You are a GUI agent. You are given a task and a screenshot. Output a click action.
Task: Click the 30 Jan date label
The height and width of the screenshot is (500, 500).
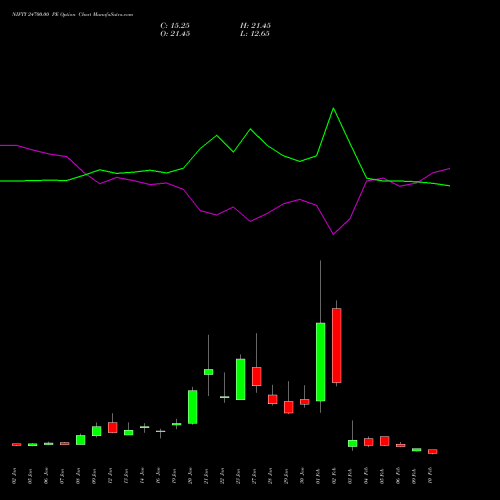[x=302, y=476]
